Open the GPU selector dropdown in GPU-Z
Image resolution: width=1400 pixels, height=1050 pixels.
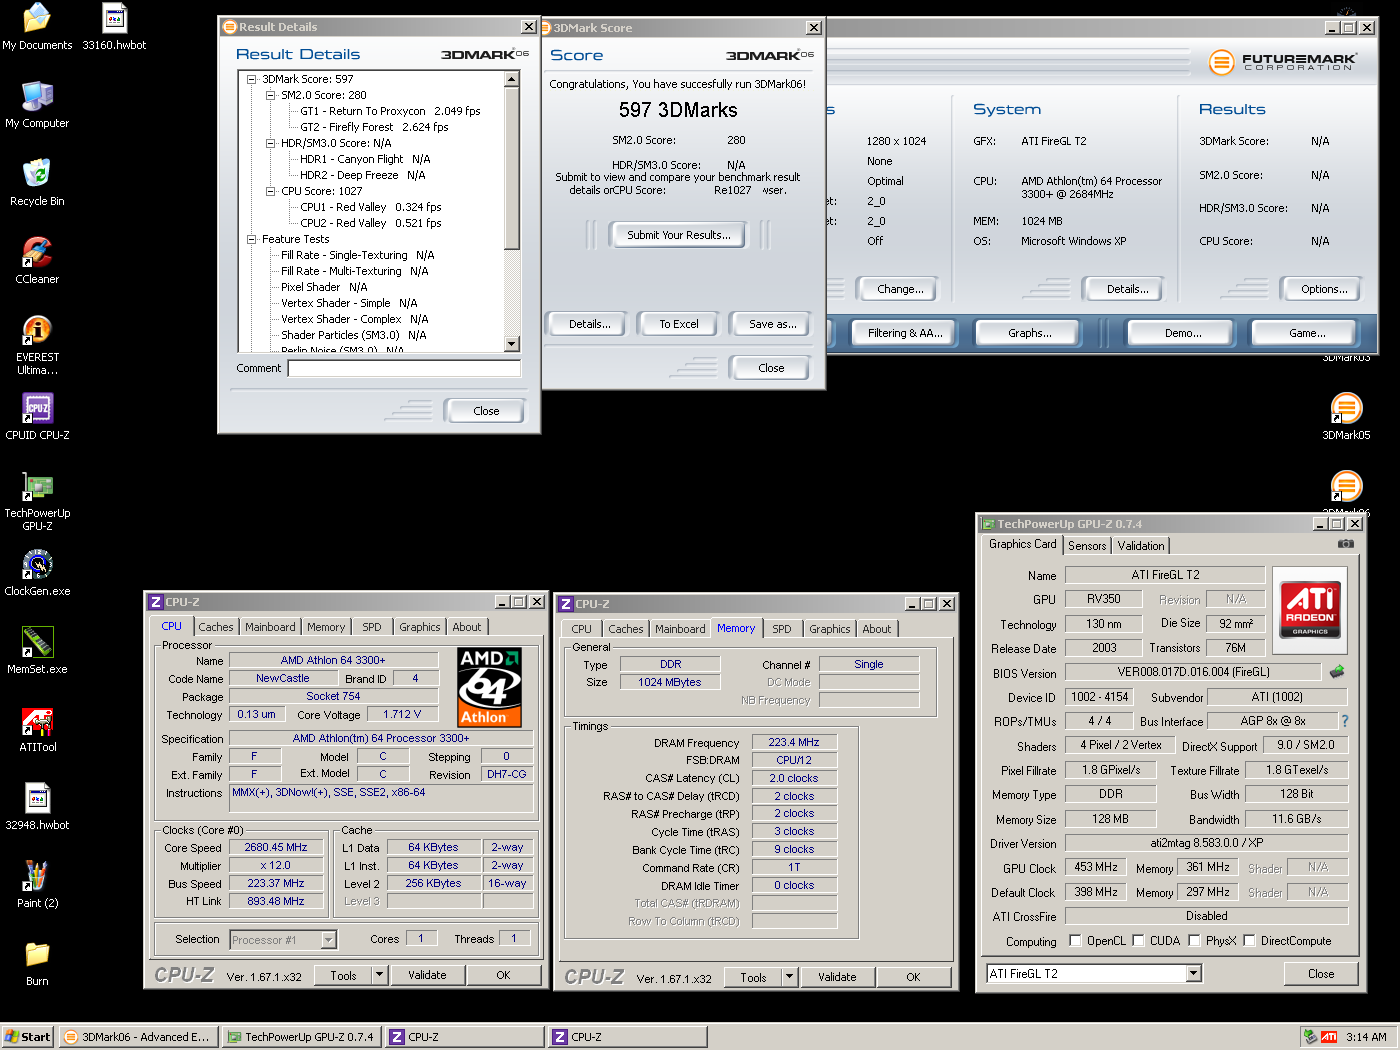1194,973
